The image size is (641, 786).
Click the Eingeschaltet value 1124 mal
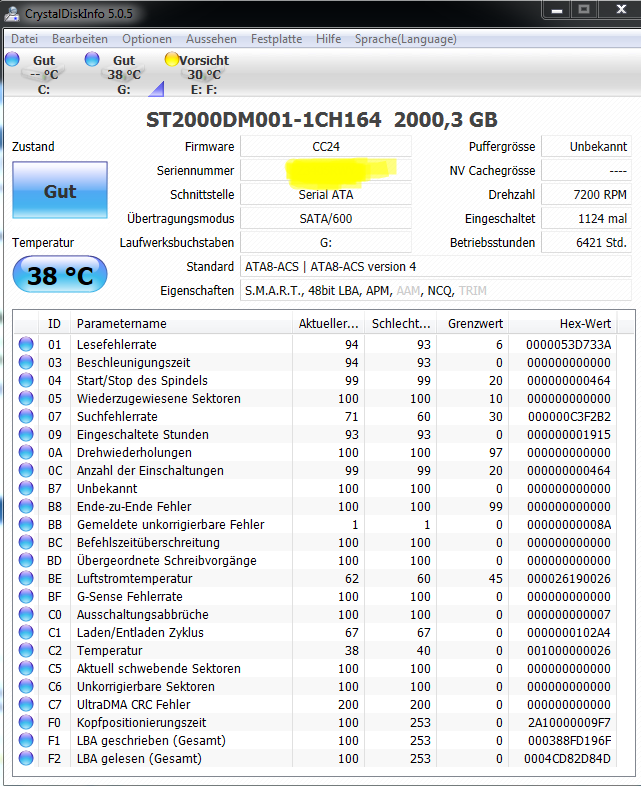586,219
